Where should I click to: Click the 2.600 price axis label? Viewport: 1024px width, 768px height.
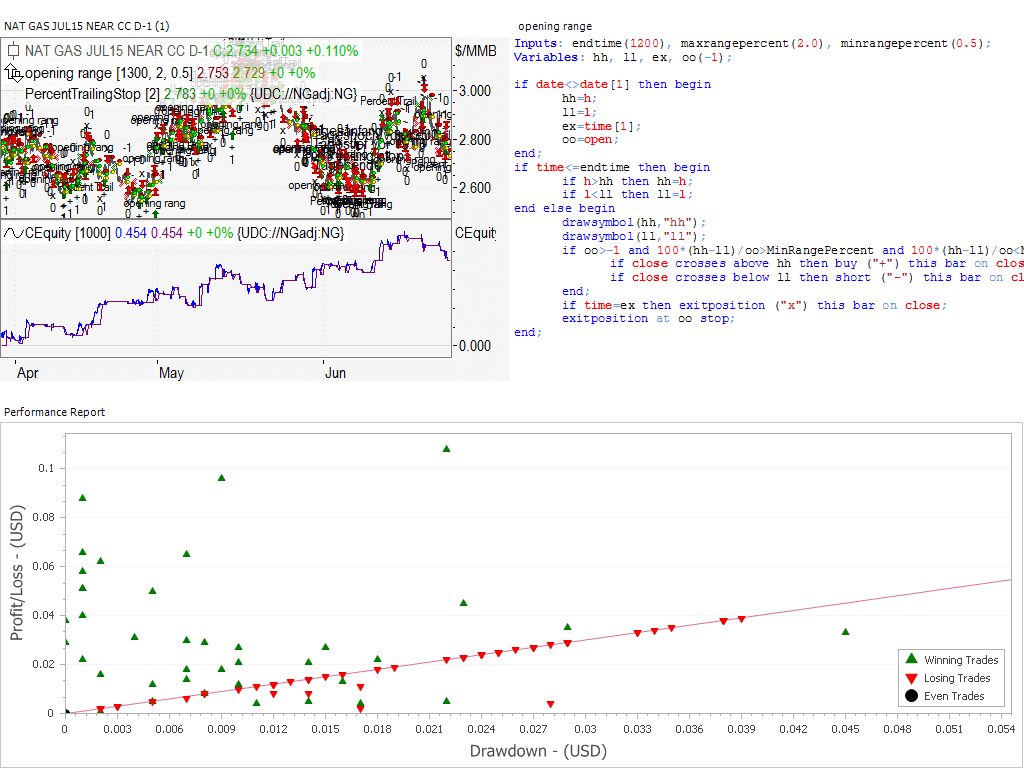[x=475, y=188]
